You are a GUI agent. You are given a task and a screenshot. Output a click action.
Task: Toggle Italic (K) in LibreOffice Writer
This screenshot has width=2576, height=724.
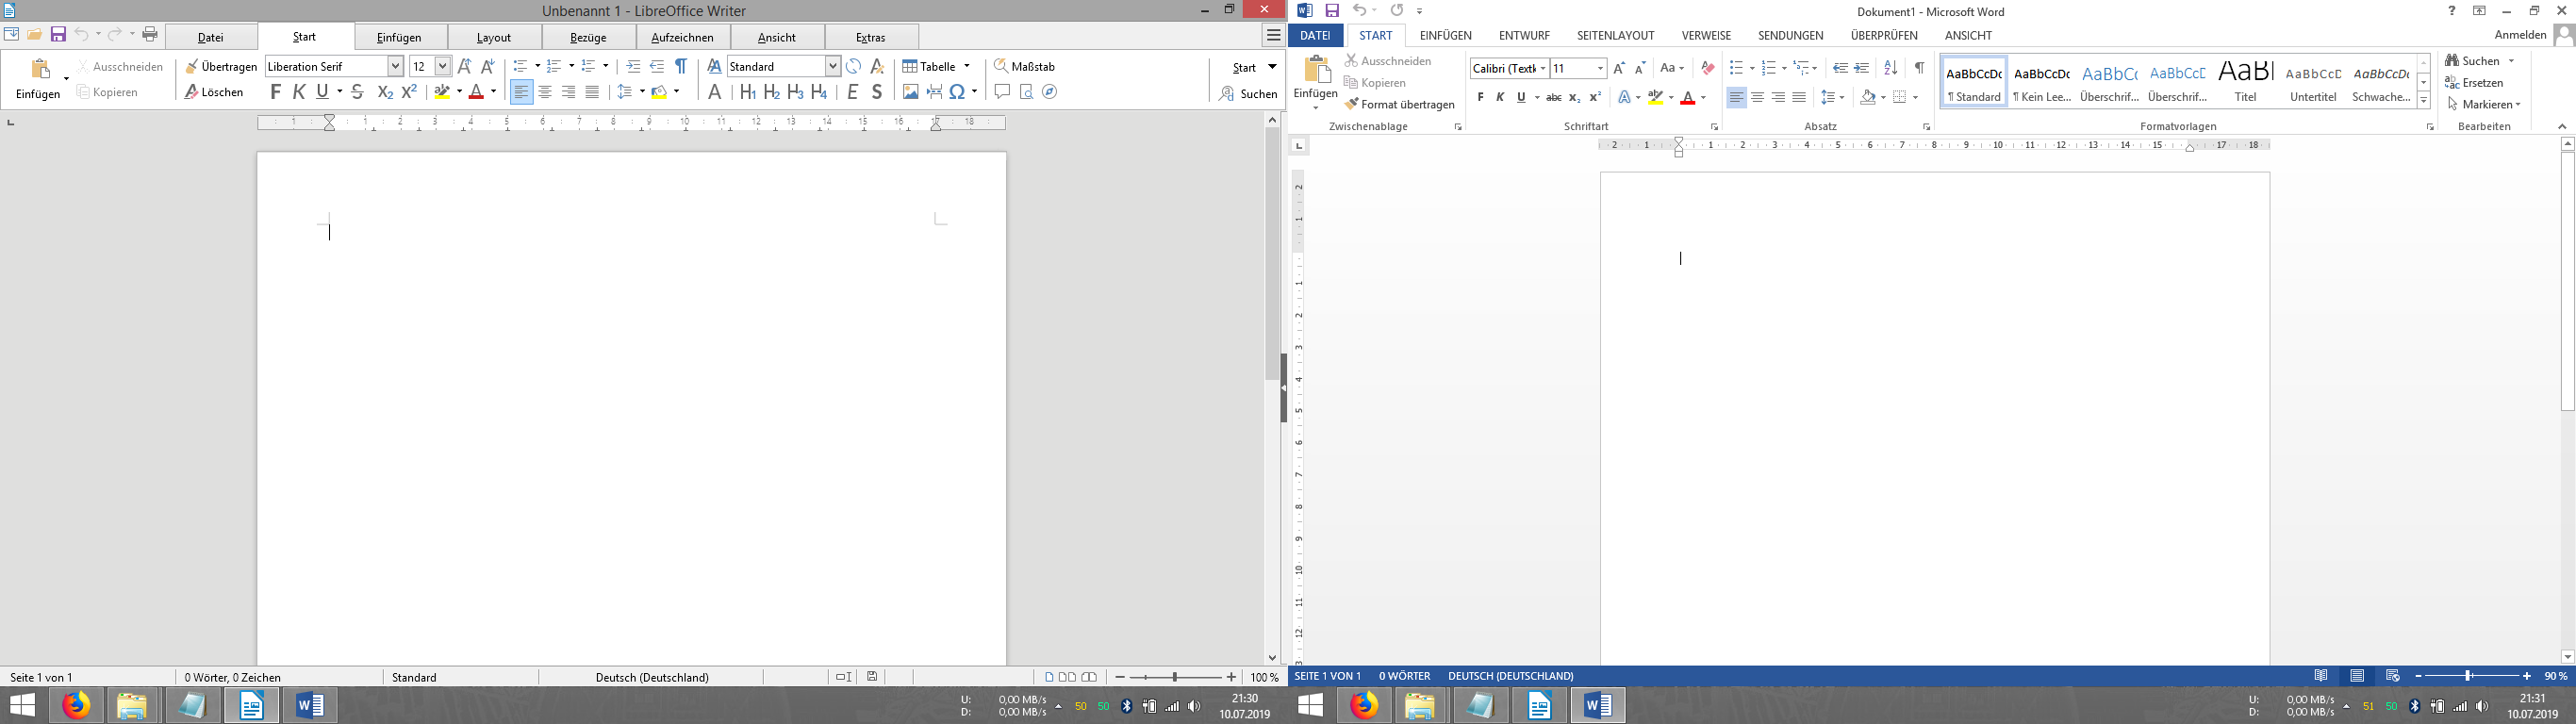click(x=299, y=92)
